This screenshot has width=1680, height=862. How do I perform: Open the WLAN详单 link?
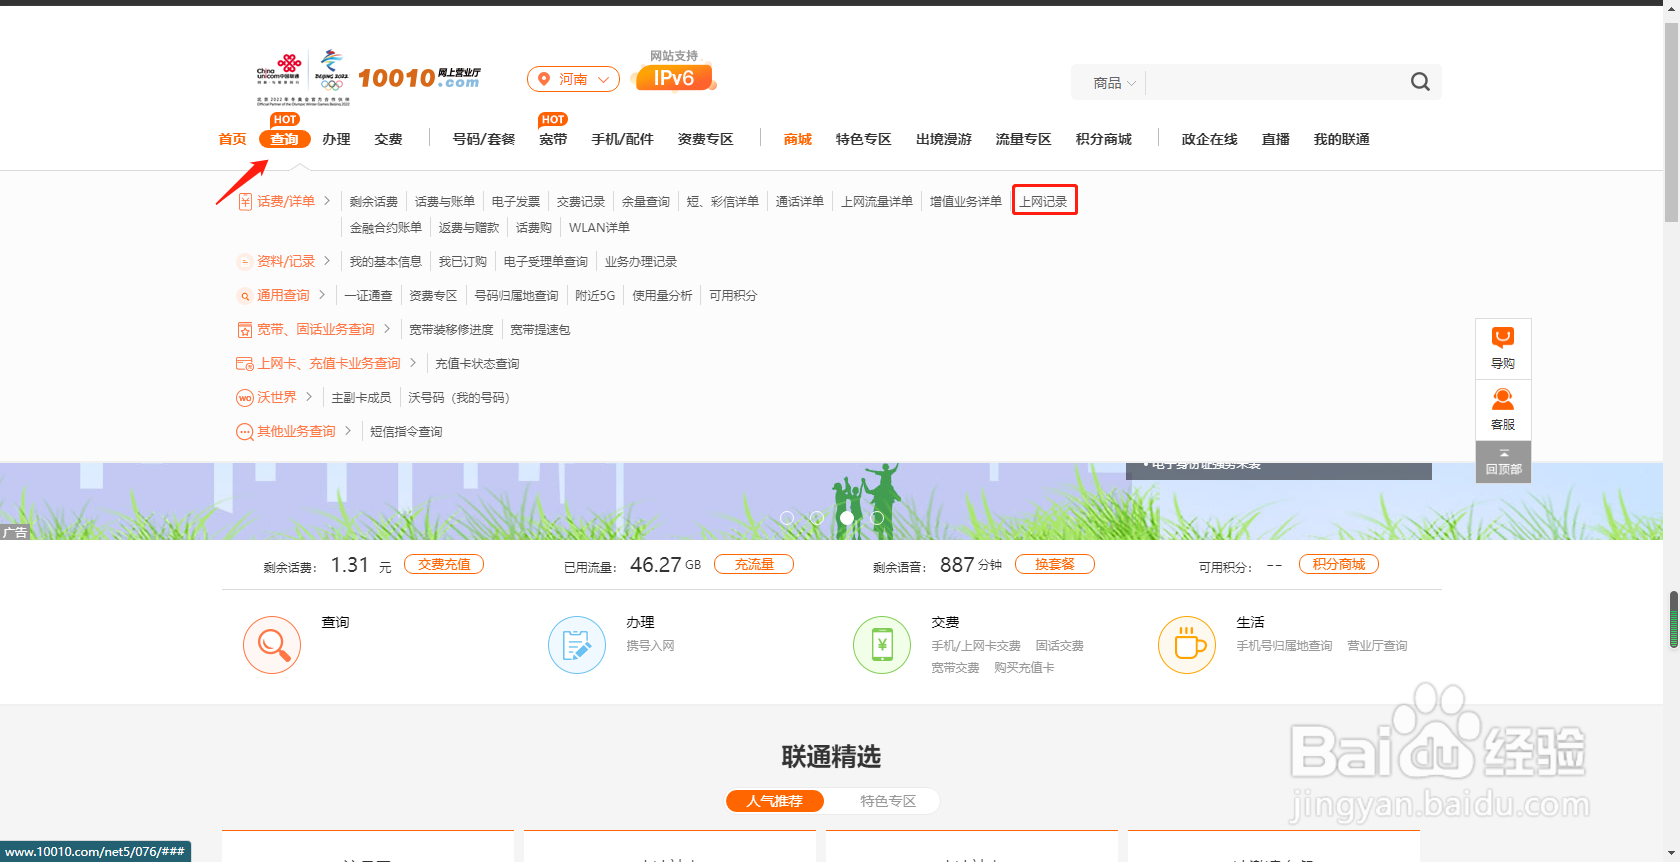[599, 227]
